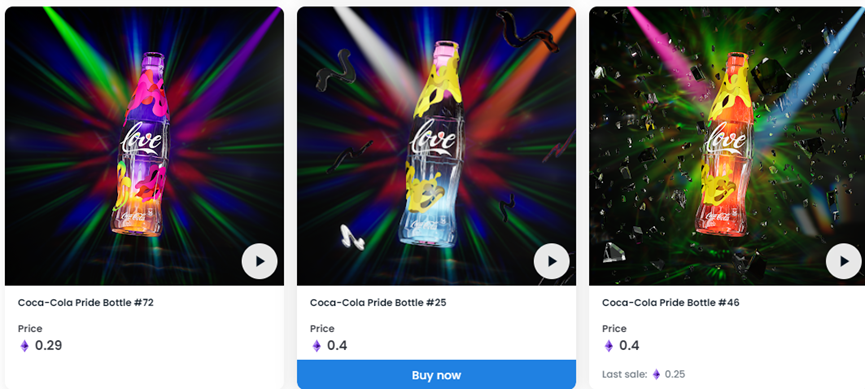
Task: Click the Price label on bottle #46 card
Action: [614, 328]
